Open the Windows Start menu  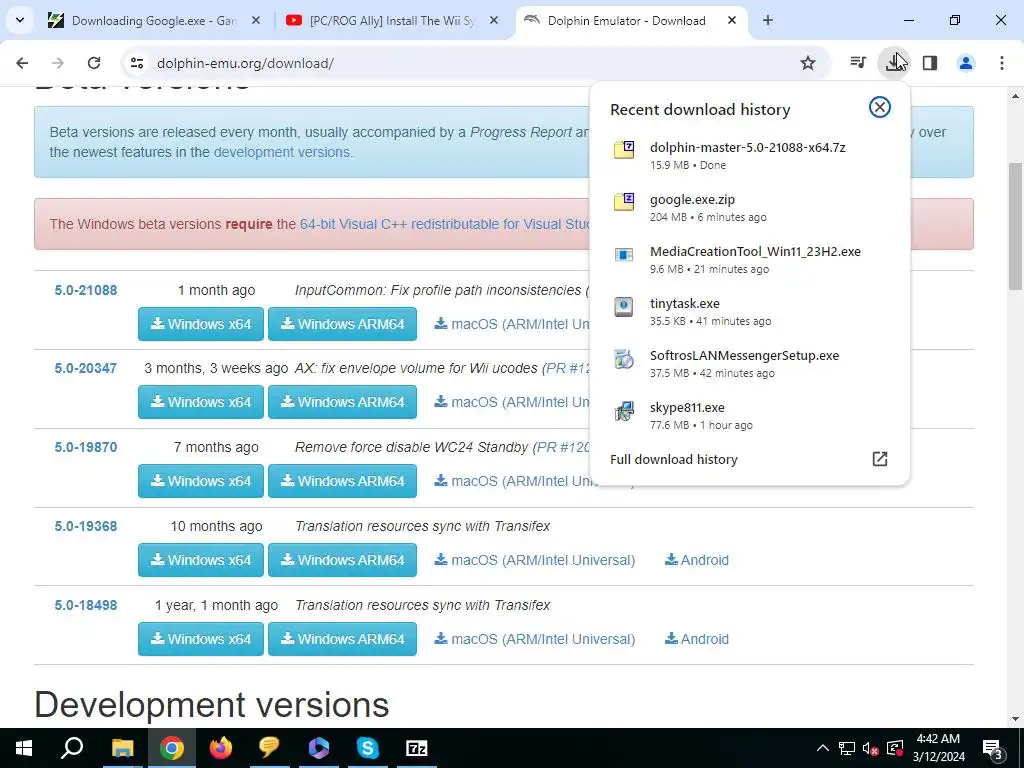coord(24,748)
